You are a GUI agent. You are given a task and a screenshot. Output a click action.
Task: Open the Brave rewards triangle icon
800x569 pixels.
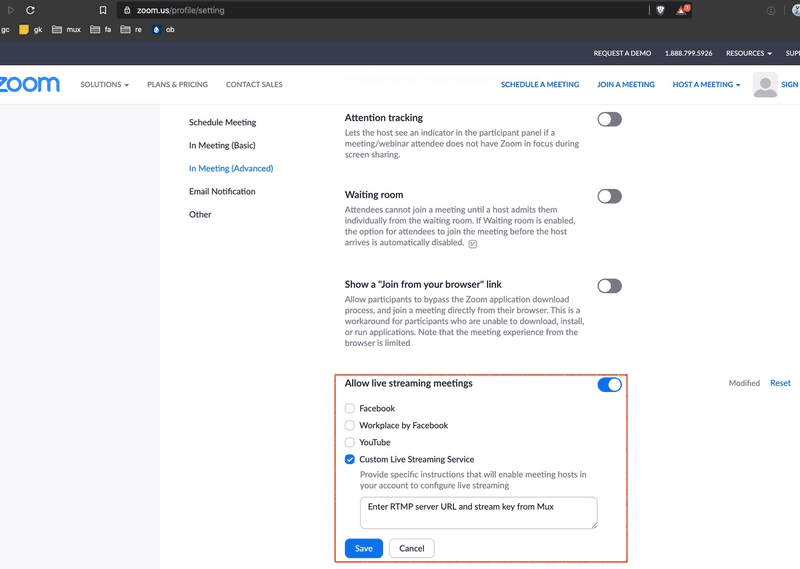click(683, 10)
